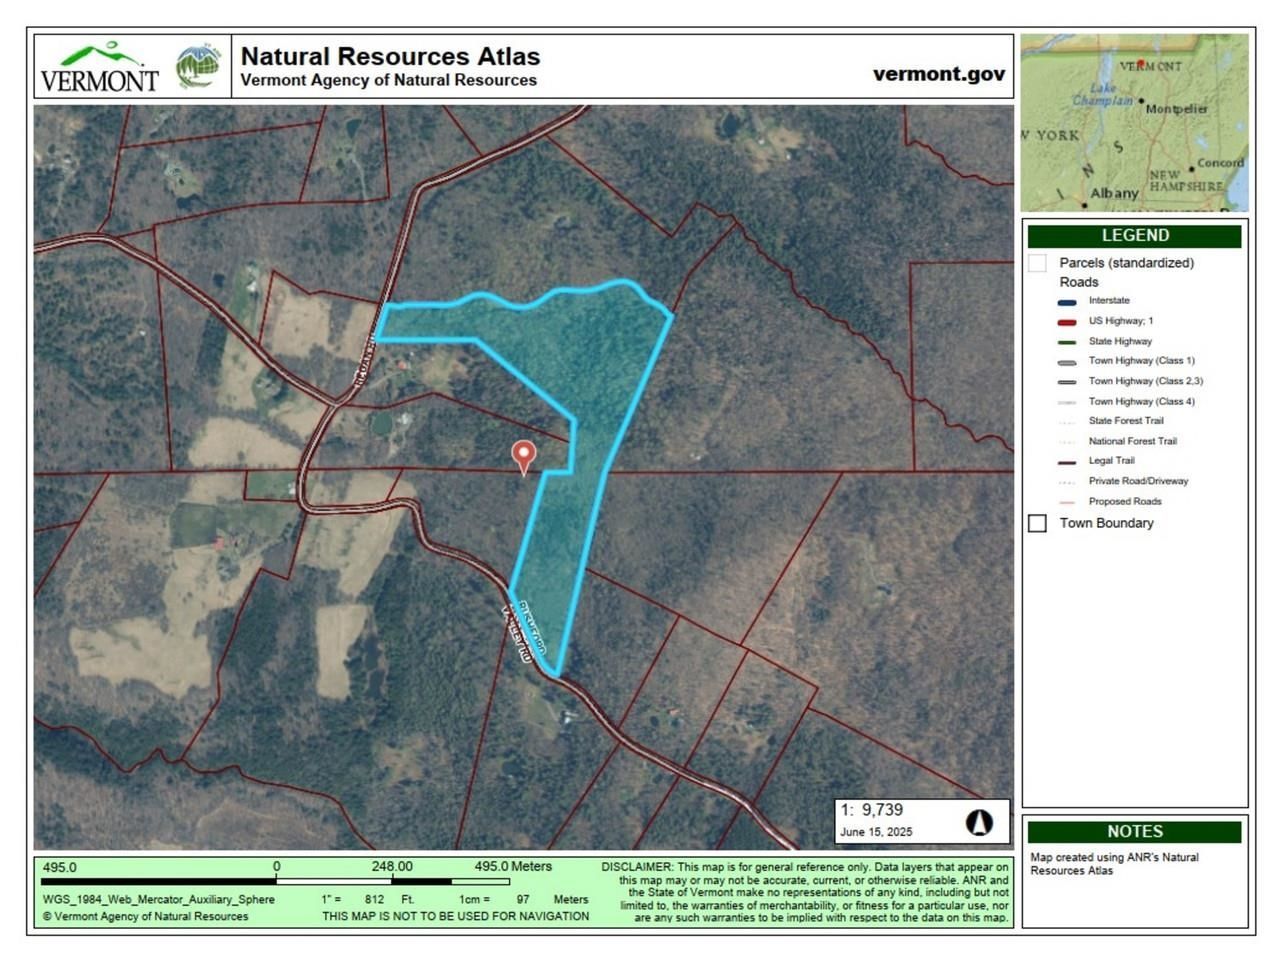
Task: Click the LEGEND header bar
Action: coord(1134,236)
